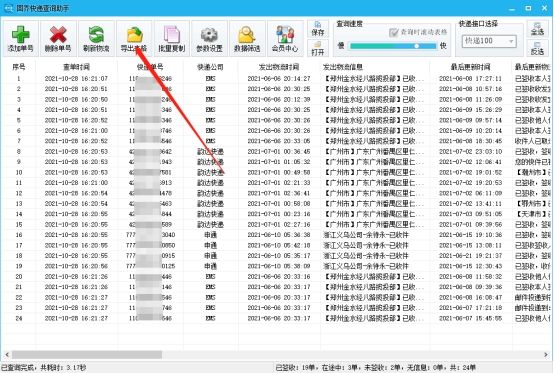
Task: Click the EMS cell in row 3
Action: coord(211,100)
